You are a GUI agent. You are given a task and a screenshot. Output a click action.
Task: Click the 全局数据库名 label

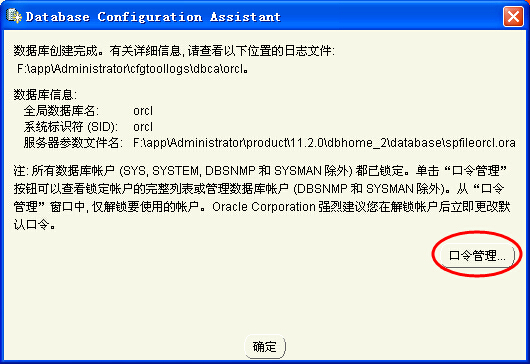coord(61,111)
